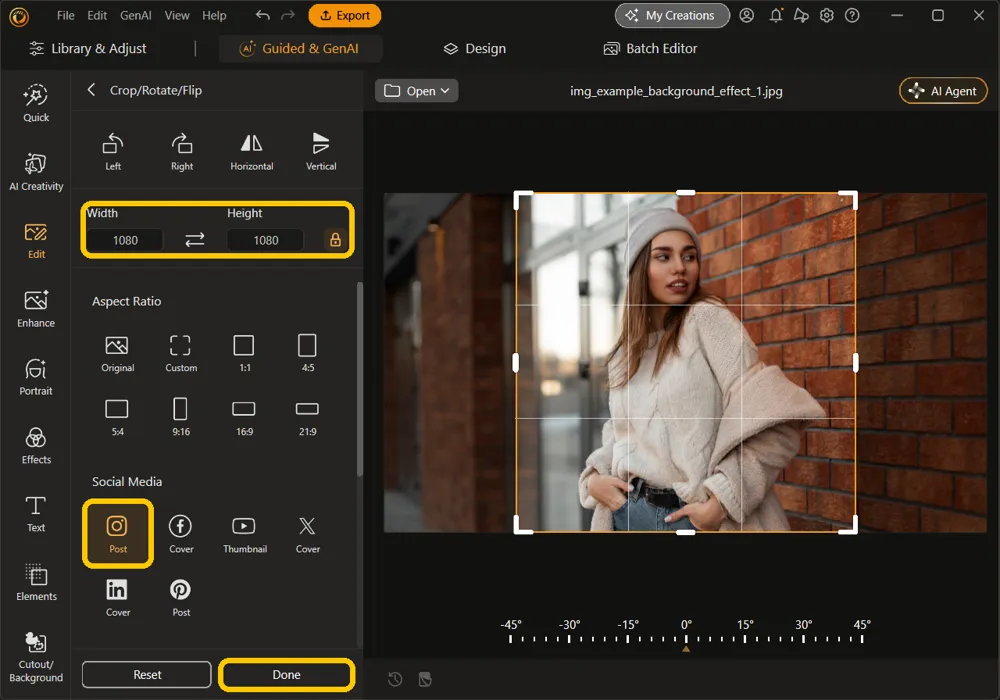Open the Elements panel
The width and height of the screenshot is (1000, 700).
[36, 583]
